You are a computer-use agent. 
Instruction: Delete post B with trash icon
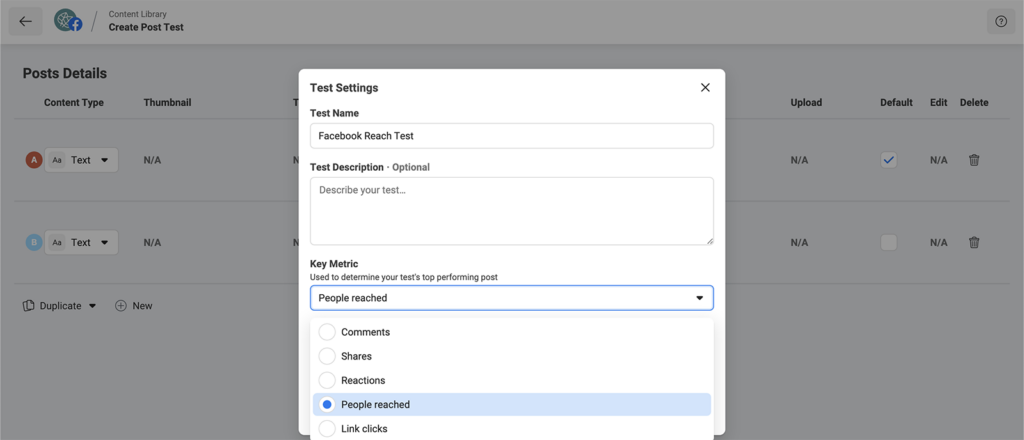(974, 242)
